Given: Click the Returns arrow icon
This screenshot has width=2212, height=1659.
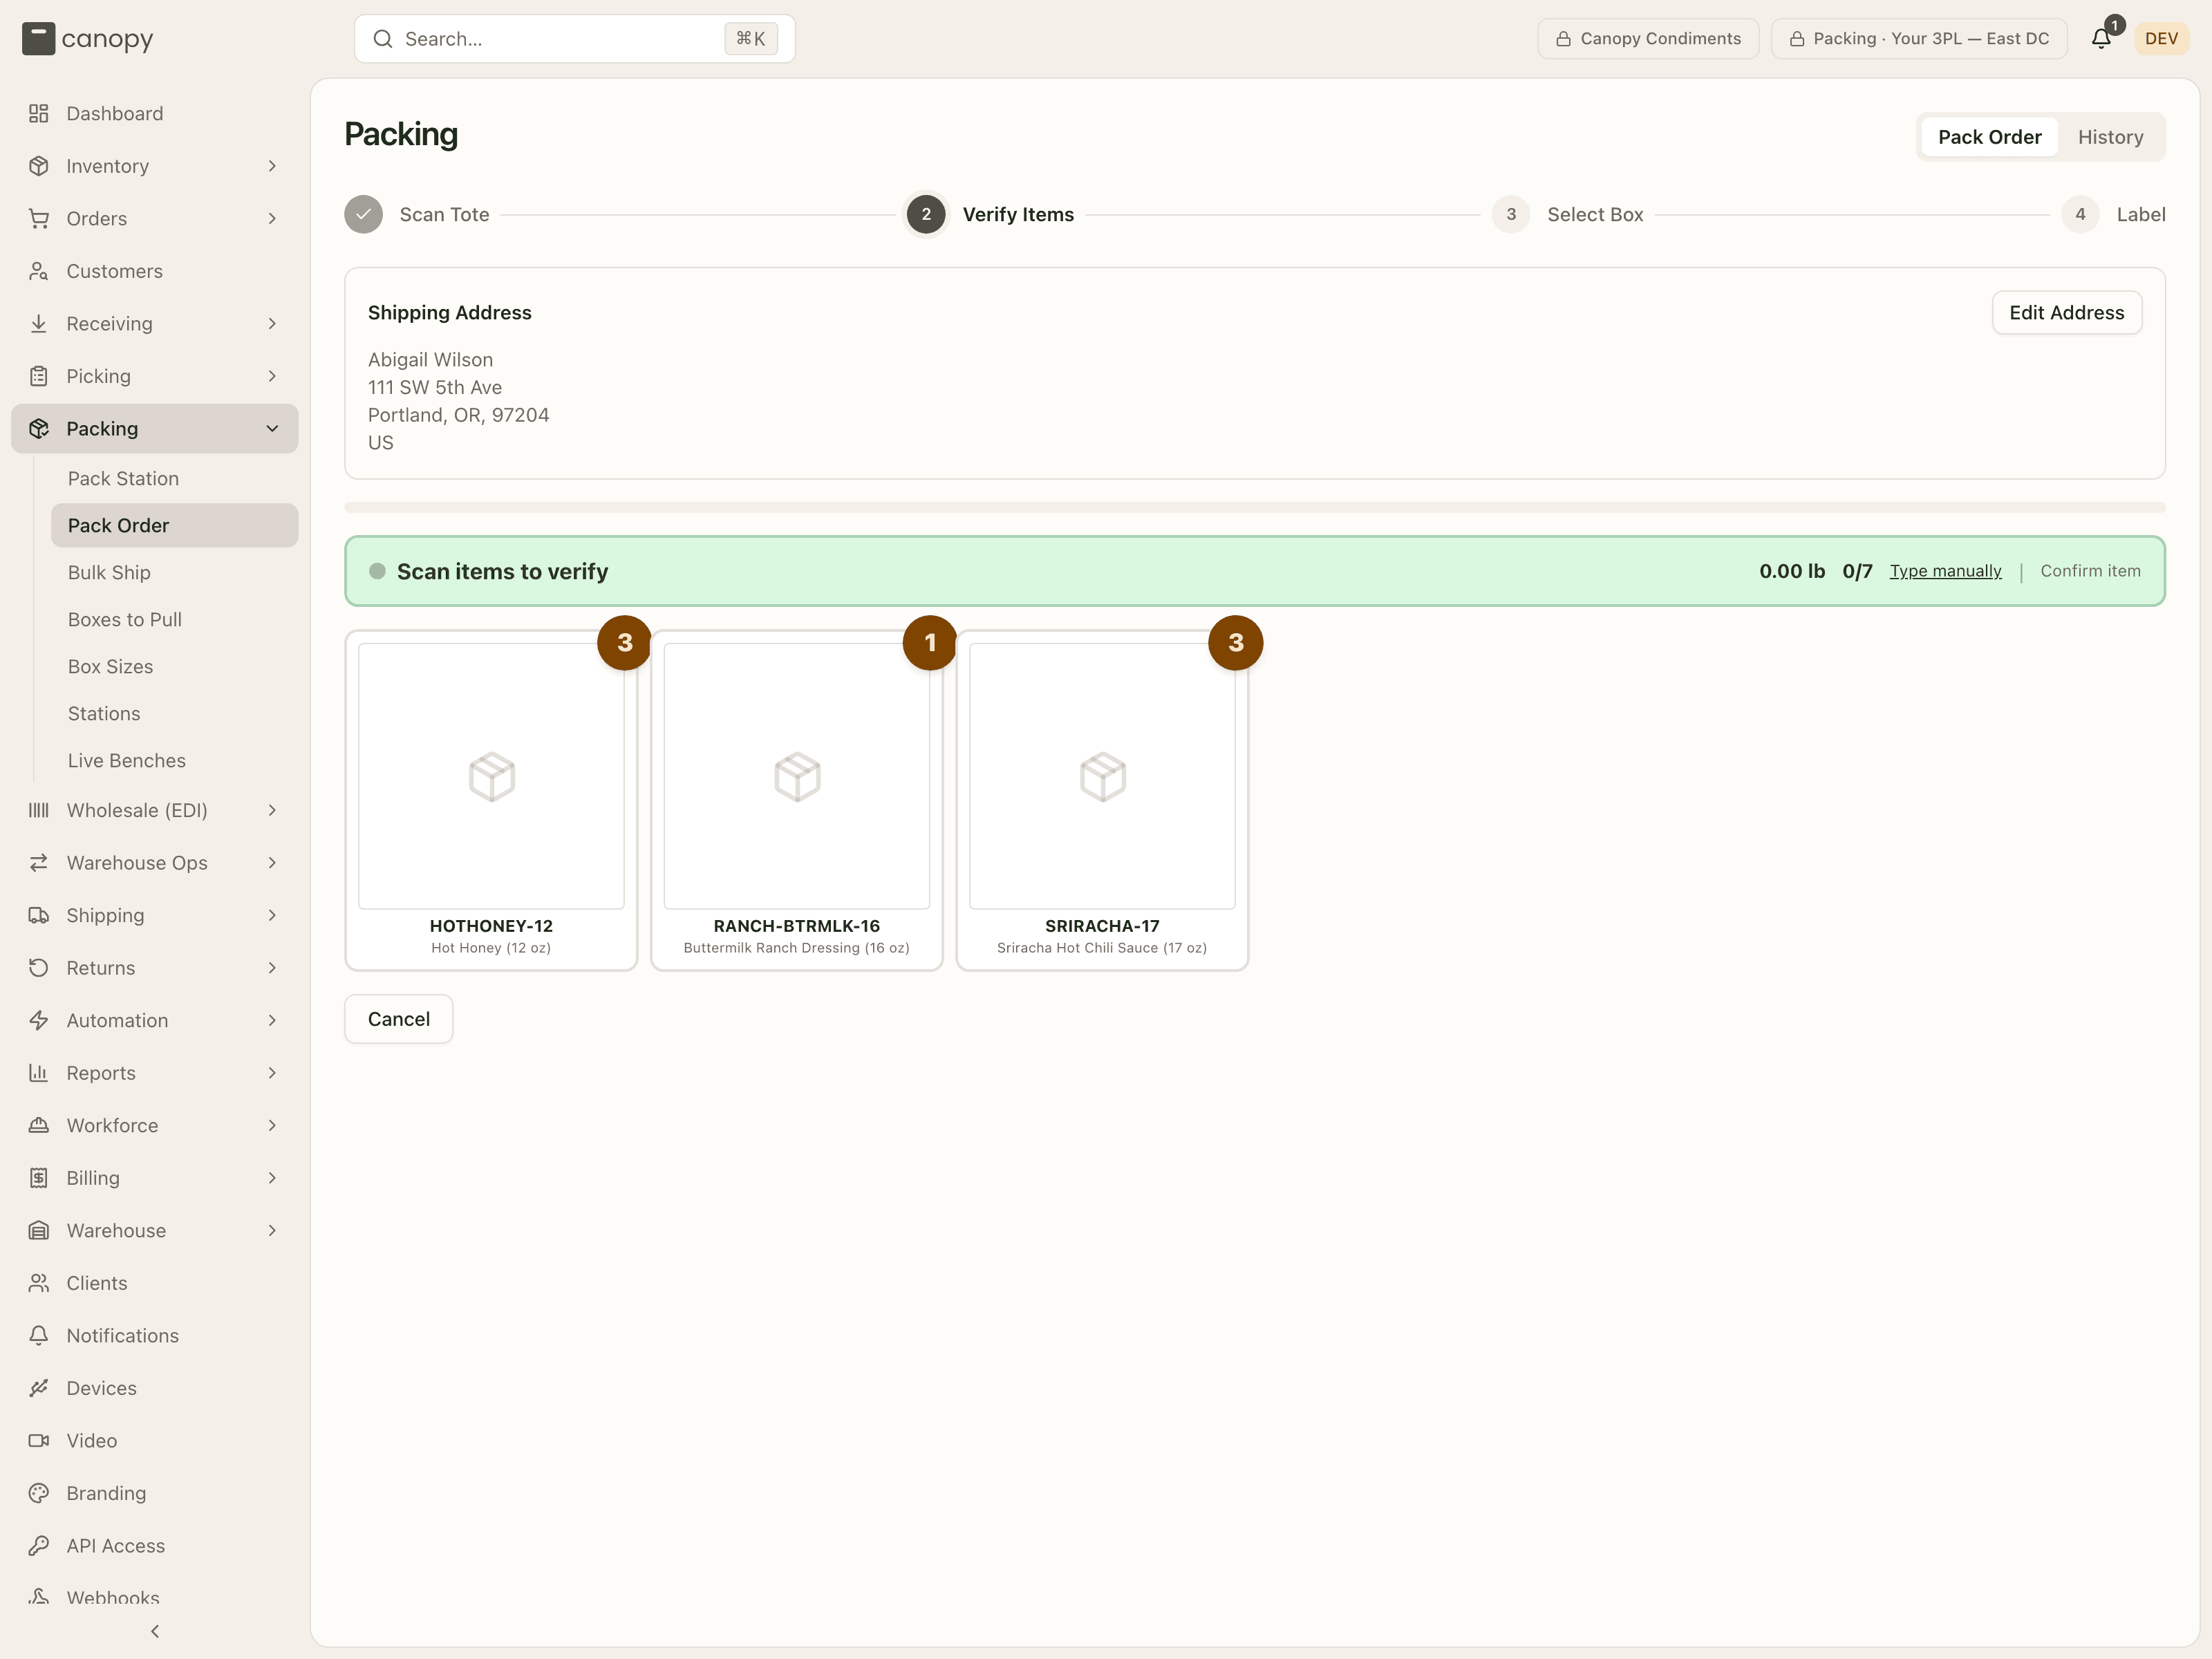Looking at the screenshot, I should pyautogui.click(x=39, y=968).
